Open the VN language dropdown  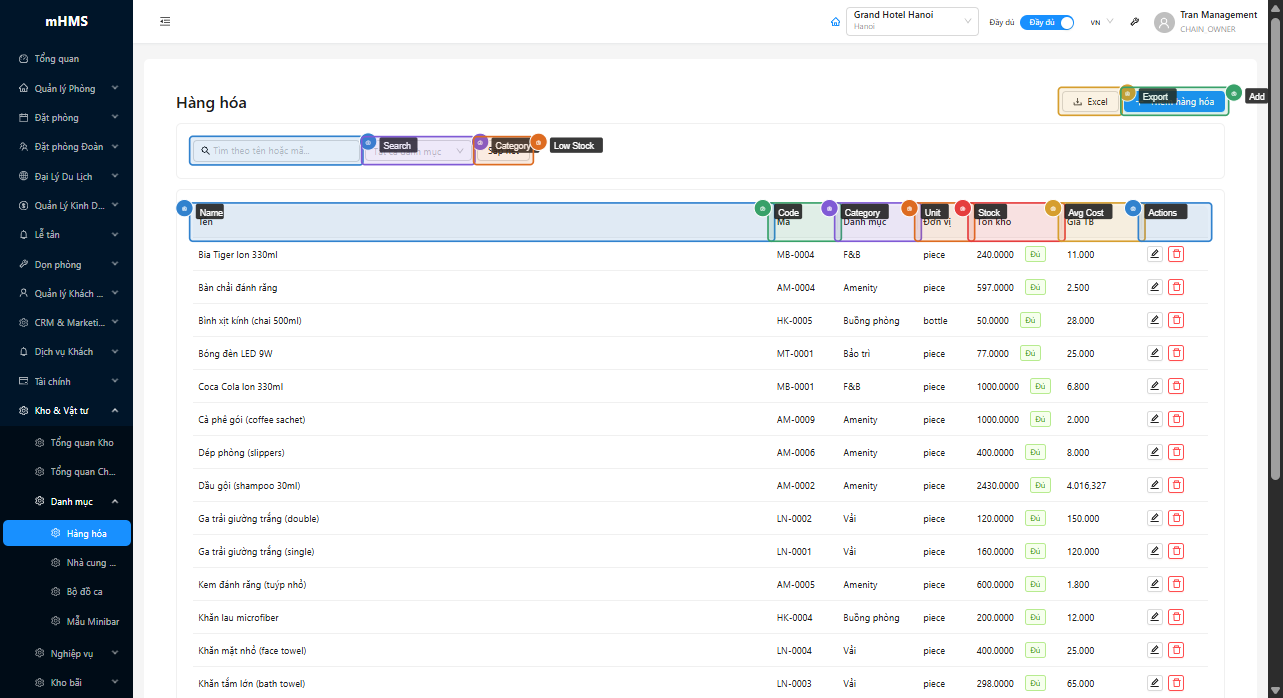(x=1101, y=22)
